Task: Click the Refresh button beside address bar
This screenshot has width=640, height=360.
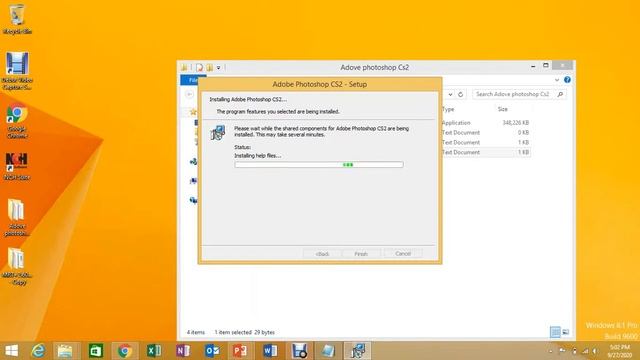Action: click(x=460, y=94)
